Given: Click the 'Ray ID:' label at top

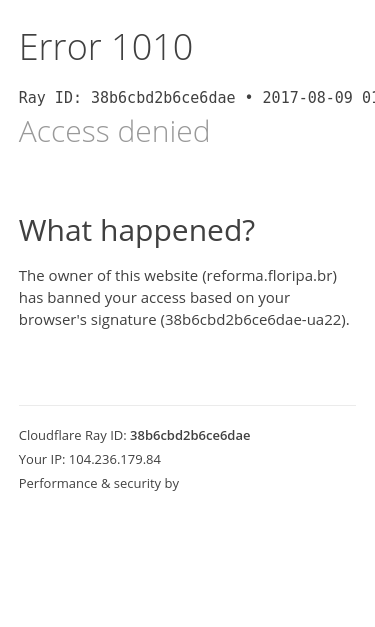Looking at the screenshot, I should coord(50,98).
